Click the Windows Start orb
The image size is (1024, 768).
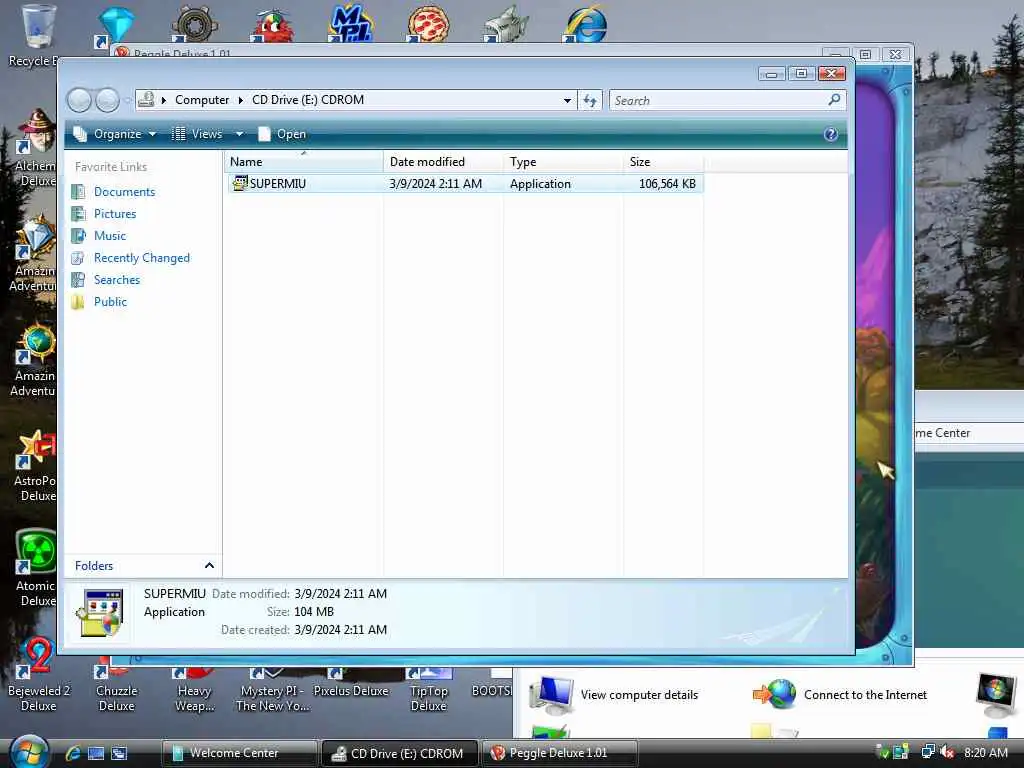28,752
